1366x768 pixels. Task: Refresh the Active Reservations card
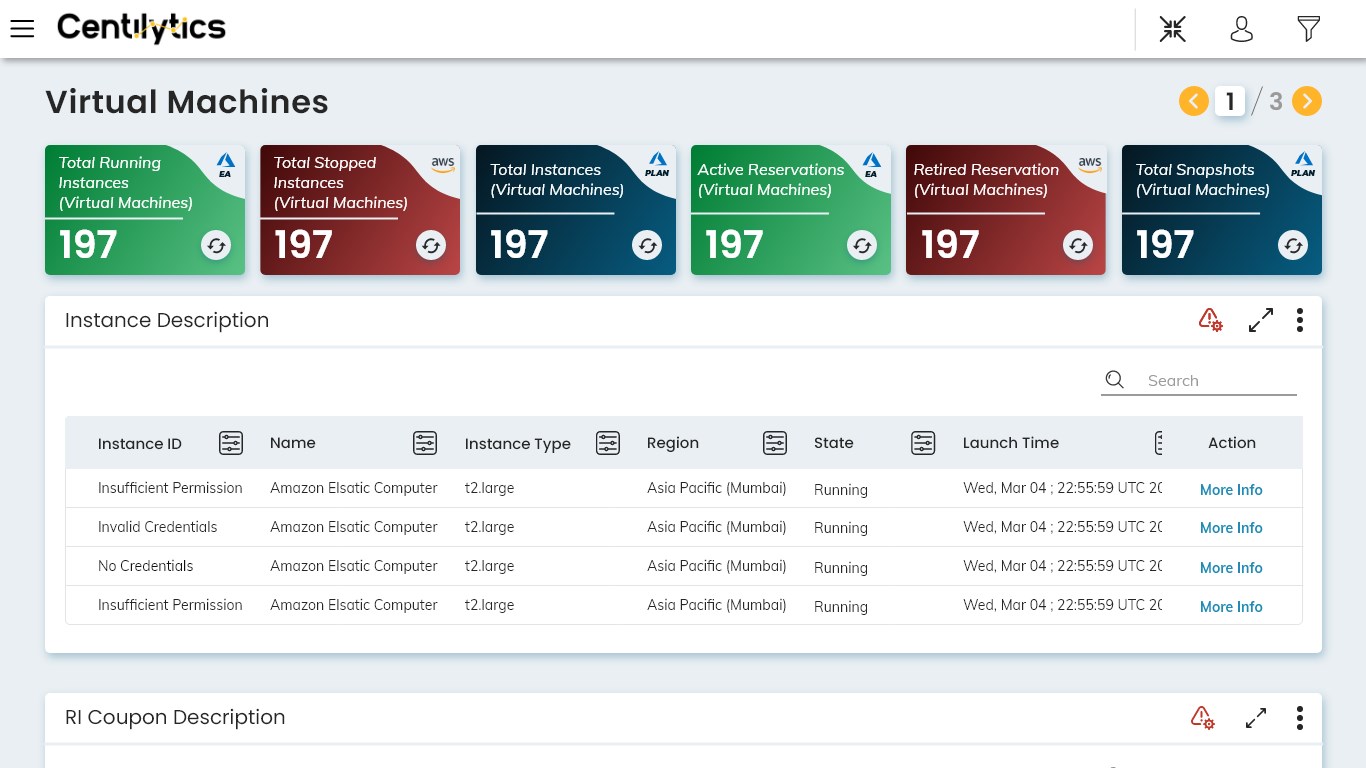[862, 245]
